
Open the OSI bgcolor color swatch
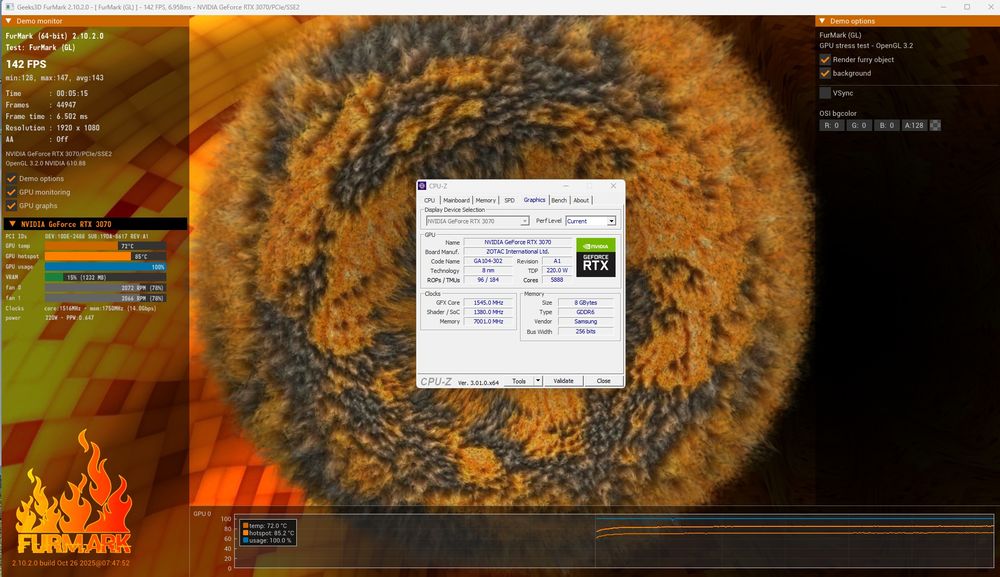tap(935, 126)
